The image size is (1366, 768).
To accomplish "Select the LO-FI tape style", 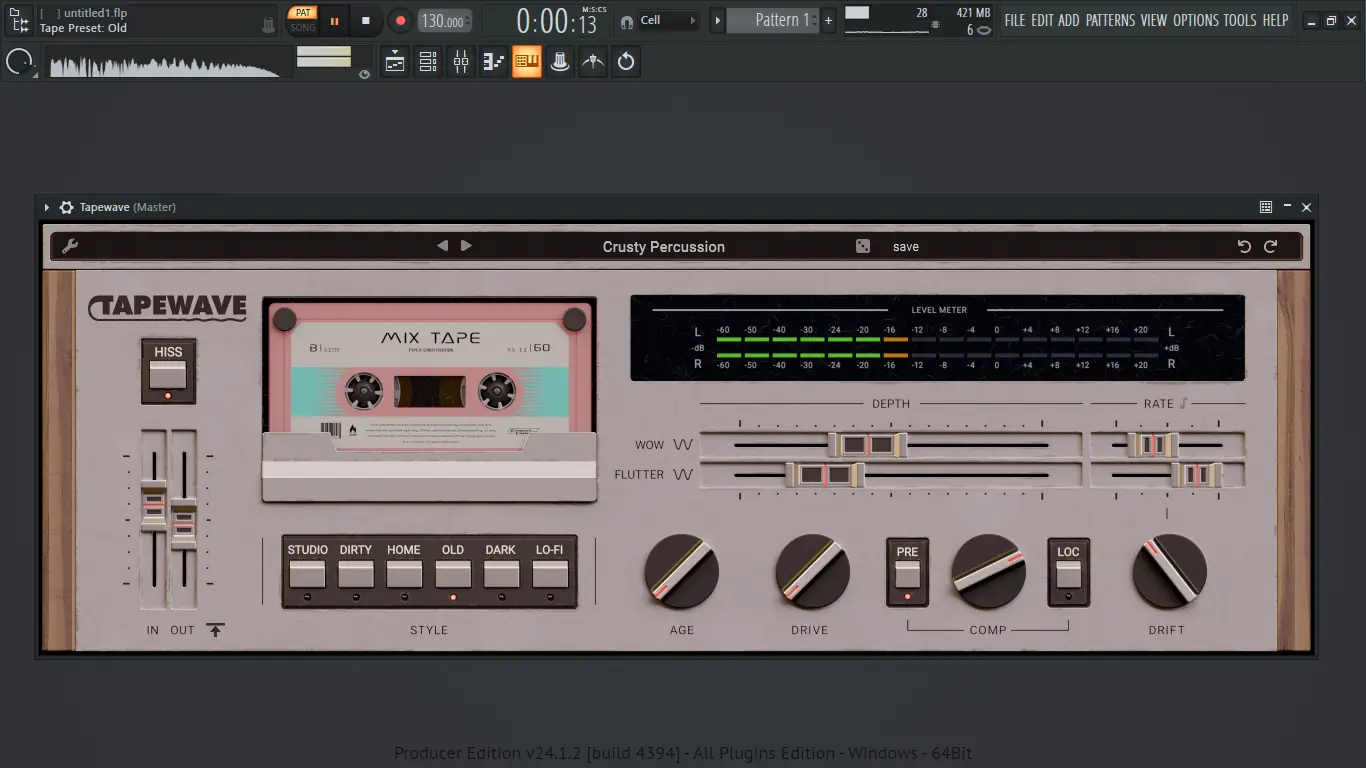I will tap(550, 574).
